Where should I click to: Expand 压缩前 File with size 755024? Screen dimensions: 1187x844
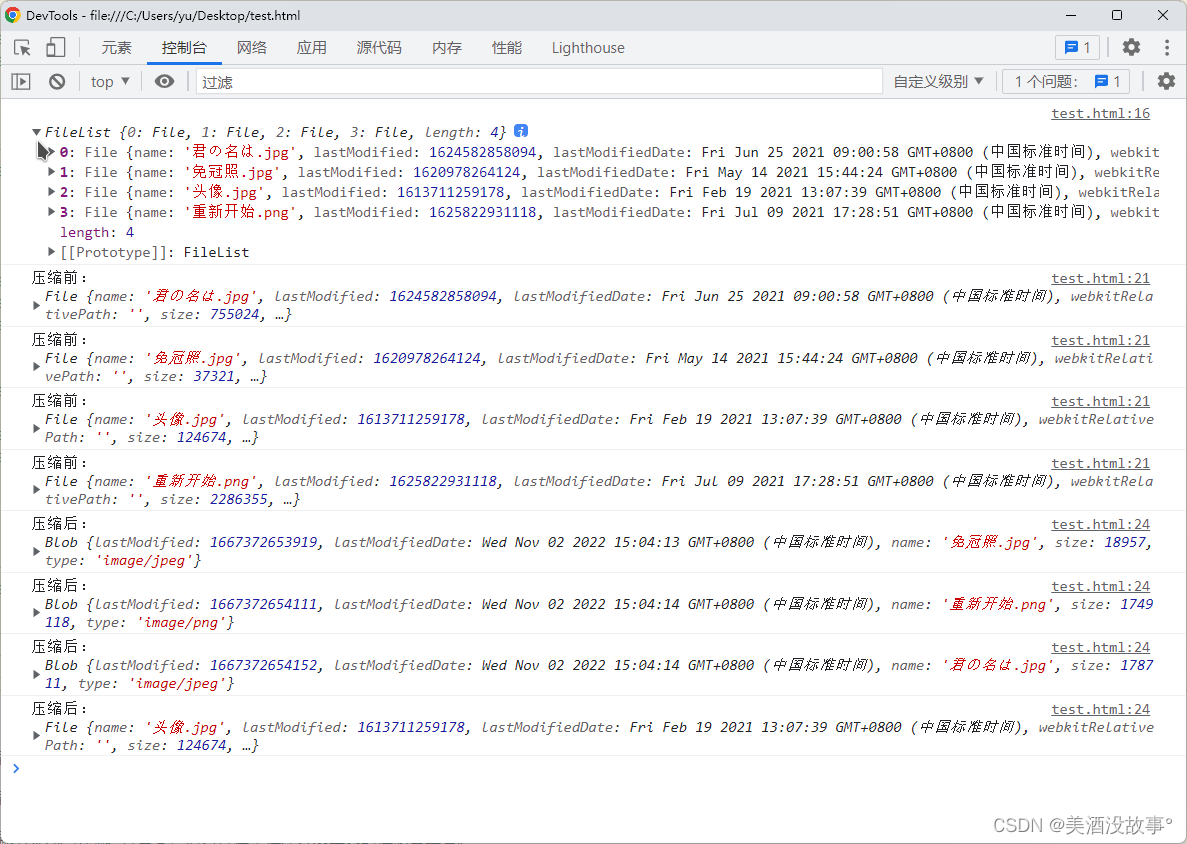36,305
